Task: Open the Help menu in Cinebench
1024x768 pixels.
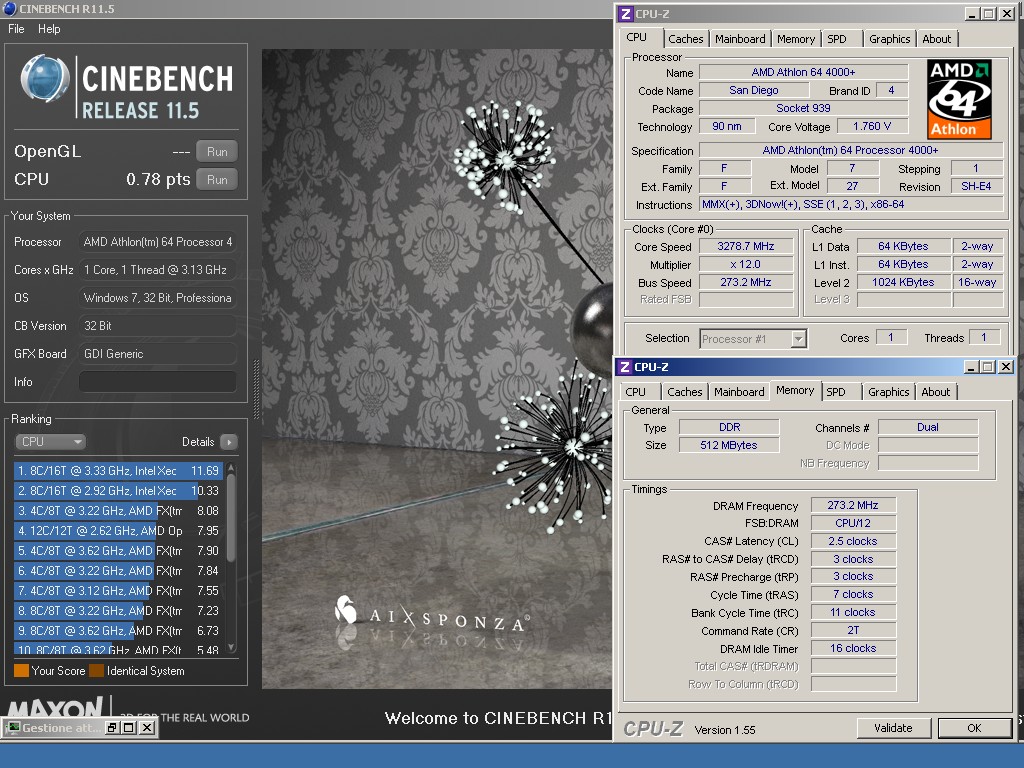Action: click(x=49, y=29)
